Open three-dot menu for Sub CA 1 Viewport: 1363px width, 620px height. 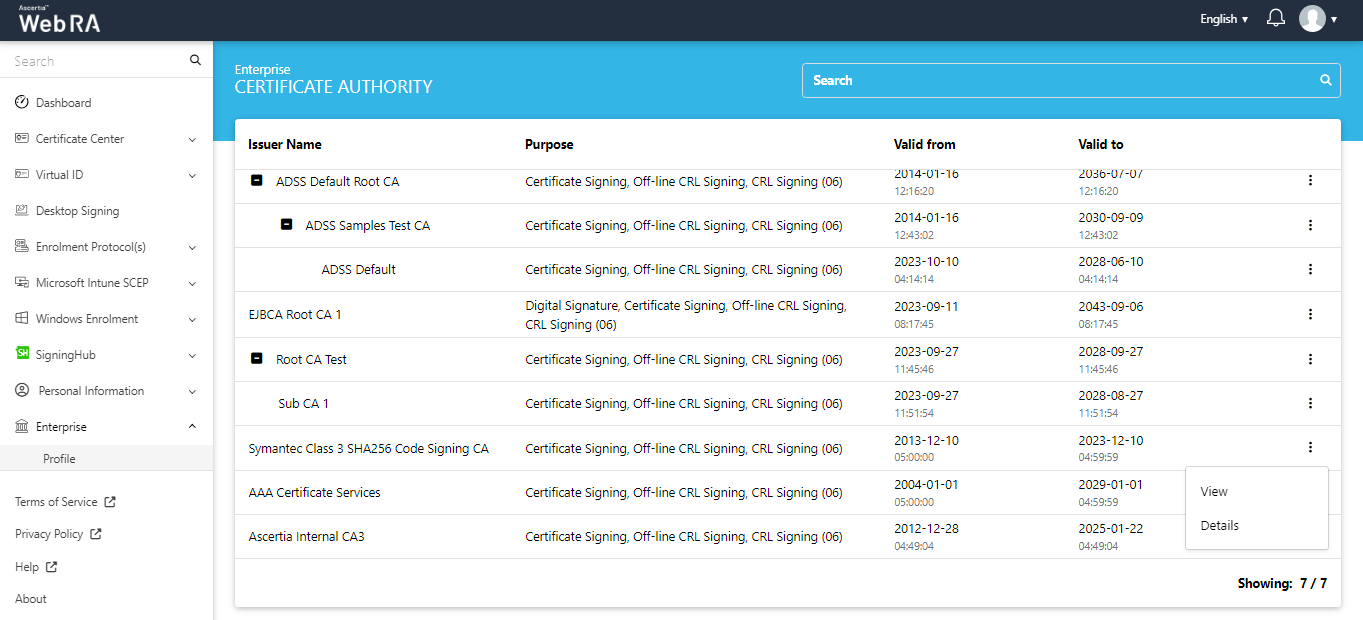(1310, 403)
